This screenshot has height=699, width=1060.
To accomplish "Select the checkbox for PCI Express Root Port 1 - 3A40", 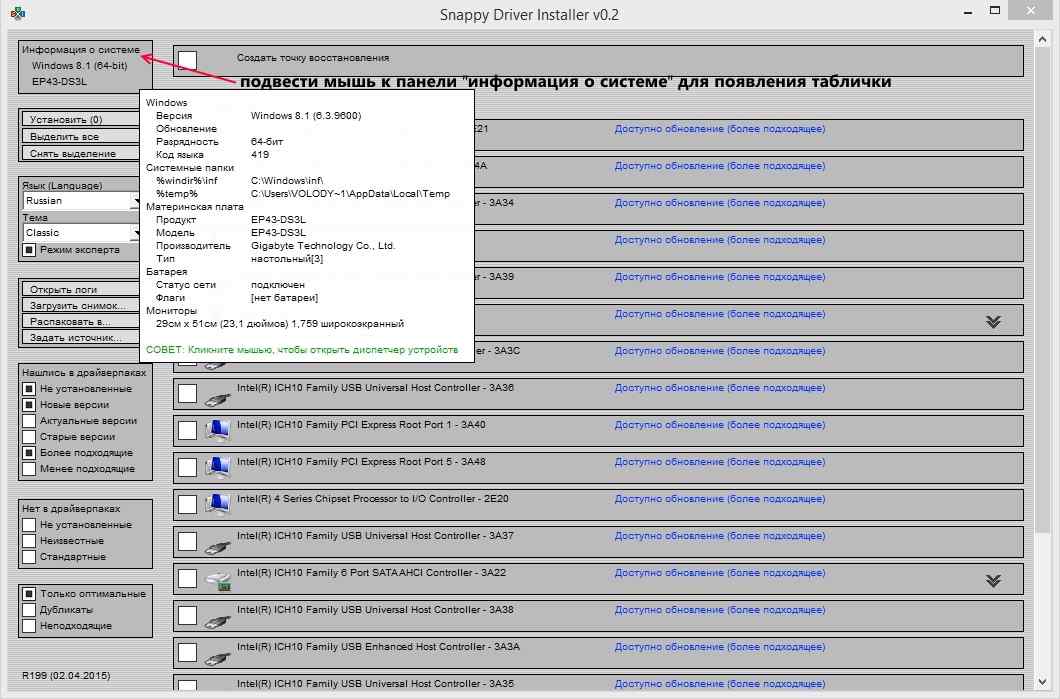I will (x=187, y=431).
